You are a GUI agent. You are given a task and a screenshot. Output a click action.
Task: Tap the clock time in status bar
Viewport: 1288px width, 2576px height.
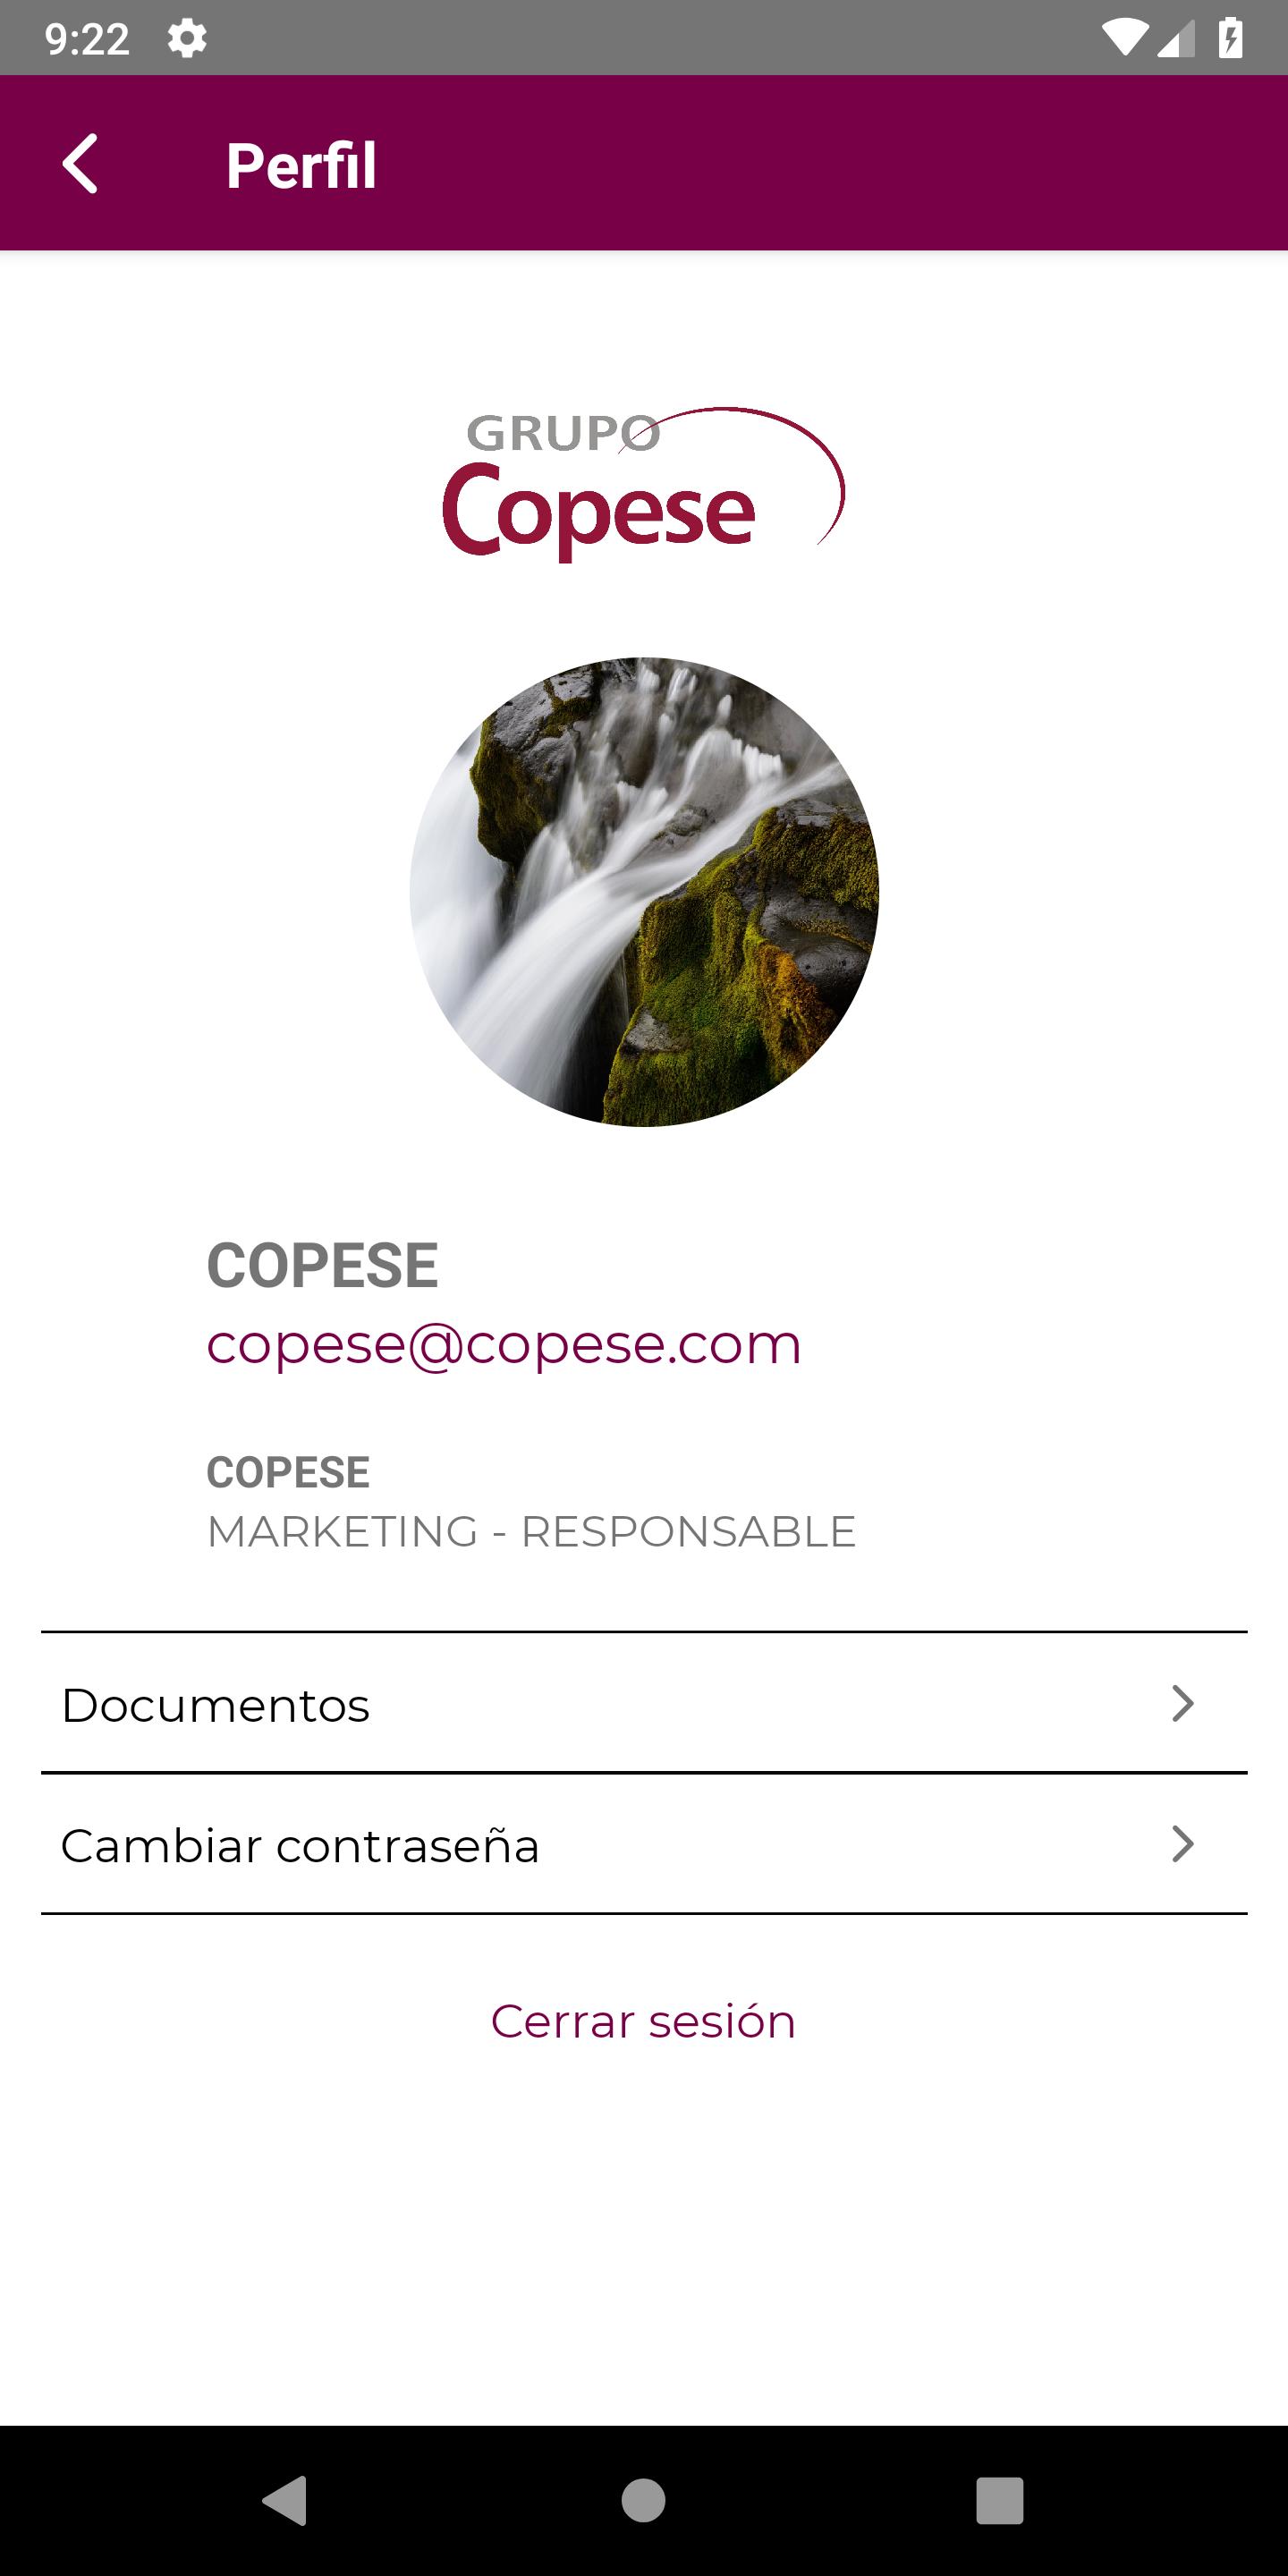pos(87,39)
